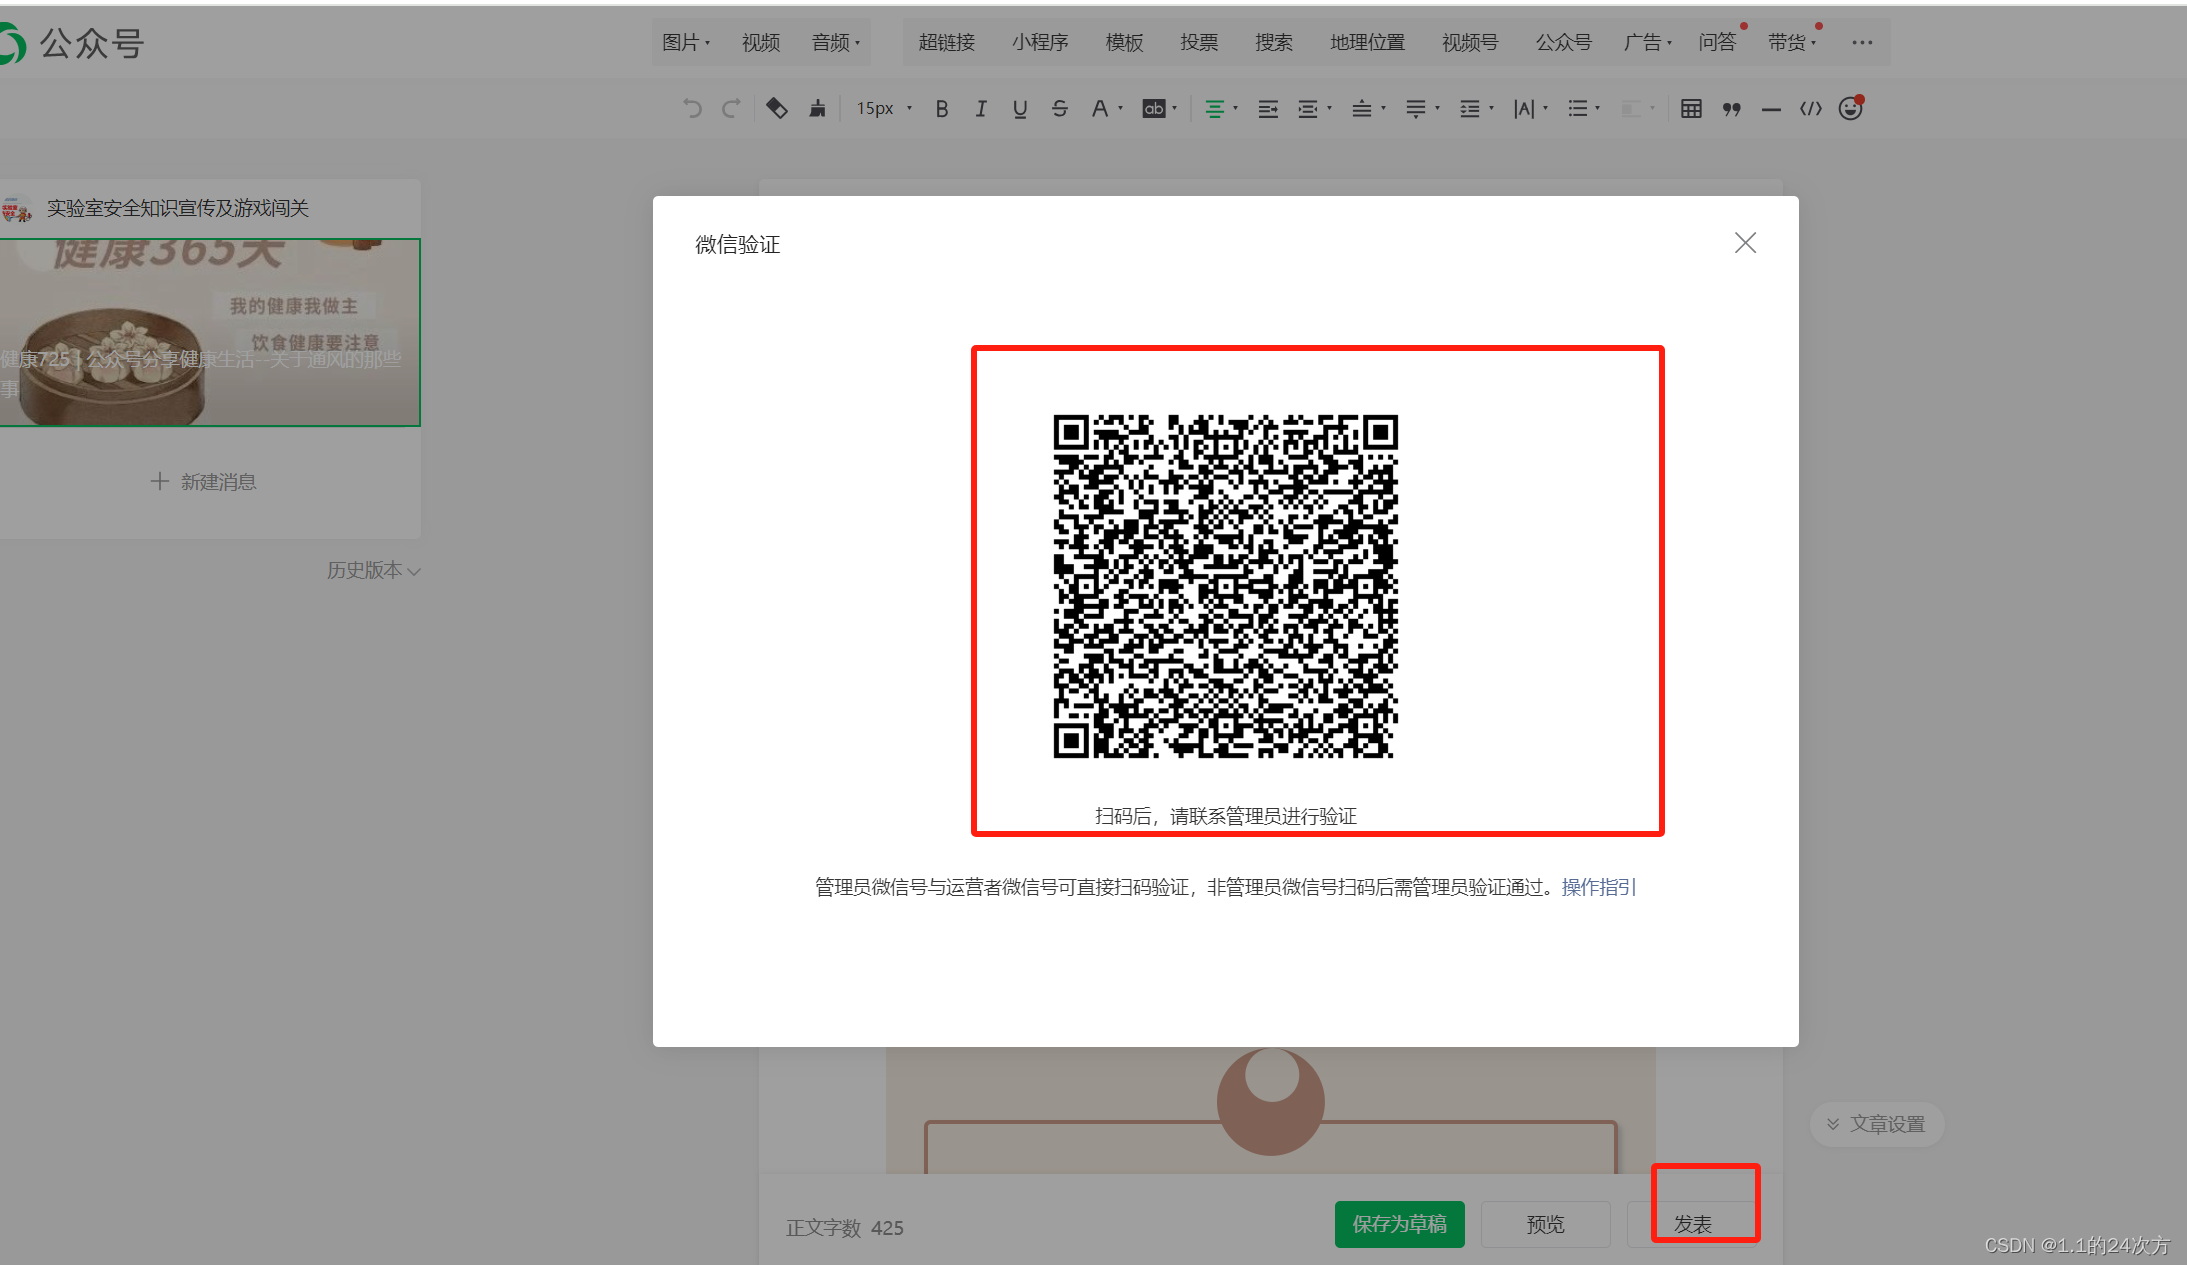Close the 微信验证 dialog

coord(1745,243)
